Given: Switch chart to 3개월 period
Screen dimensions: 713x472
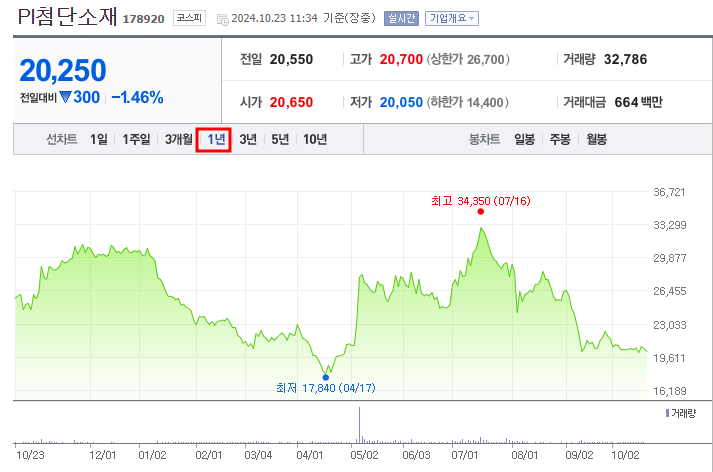Looking at the screenshot, I should [178, 139].
